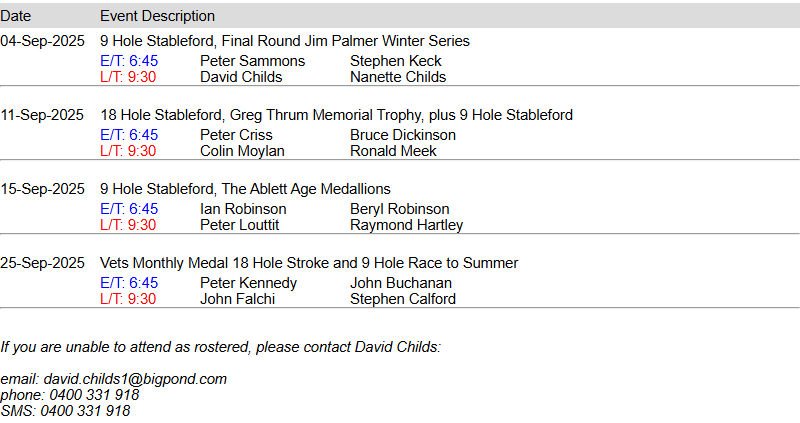
Task: Click the name Bruce Dickinson
Action: [x=403, y=135]
